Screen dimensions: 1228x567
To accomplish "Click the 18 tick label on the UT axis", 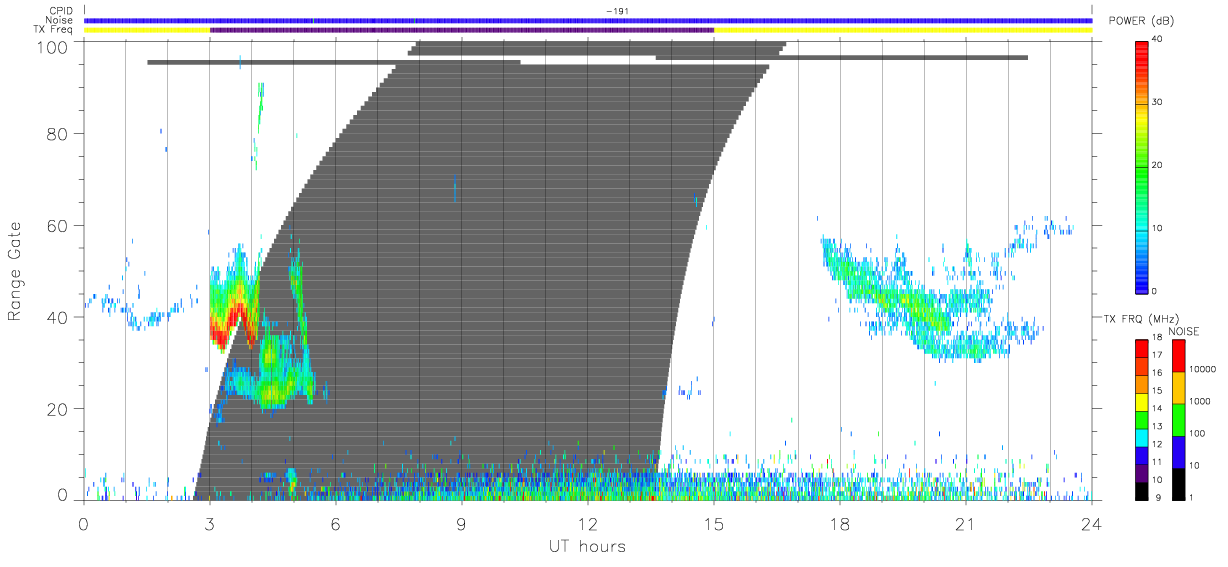I will tap(839, 524).
